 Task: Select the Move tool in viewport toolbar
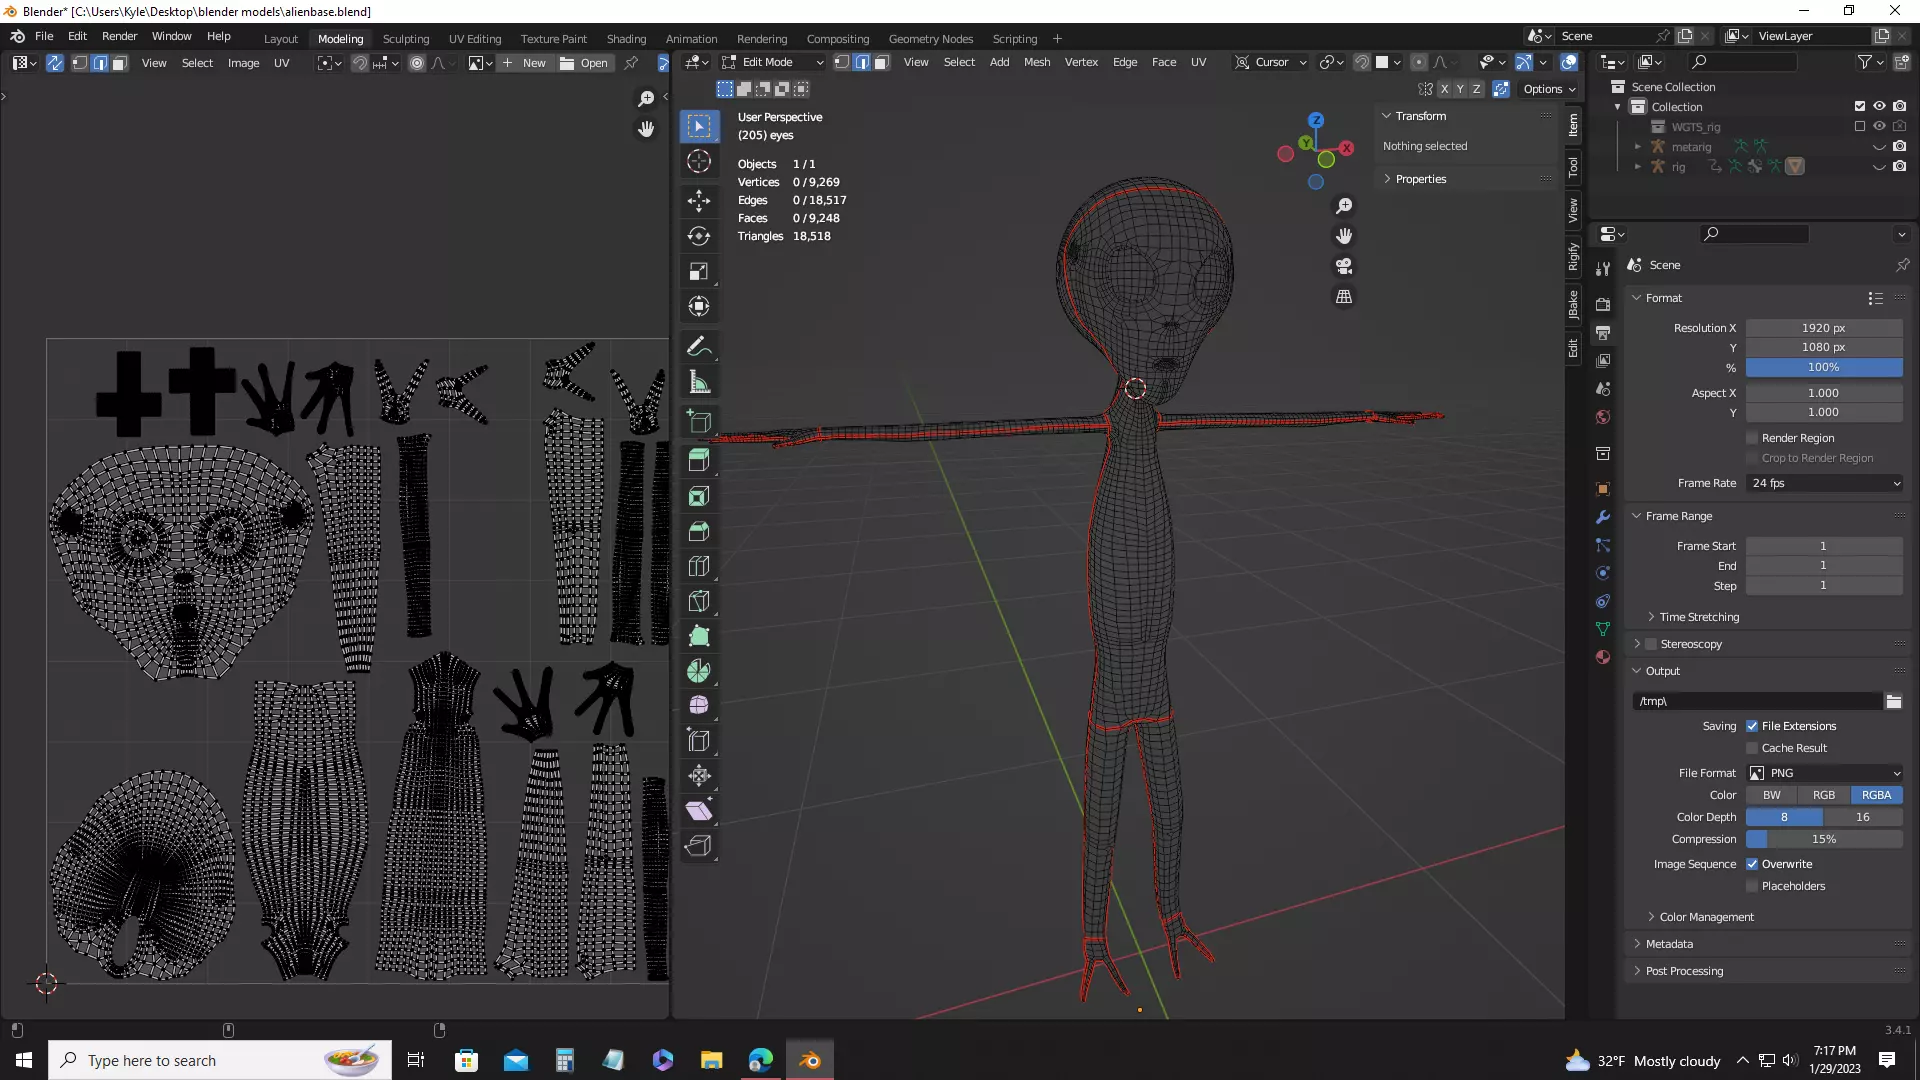(x=699, y=200)
